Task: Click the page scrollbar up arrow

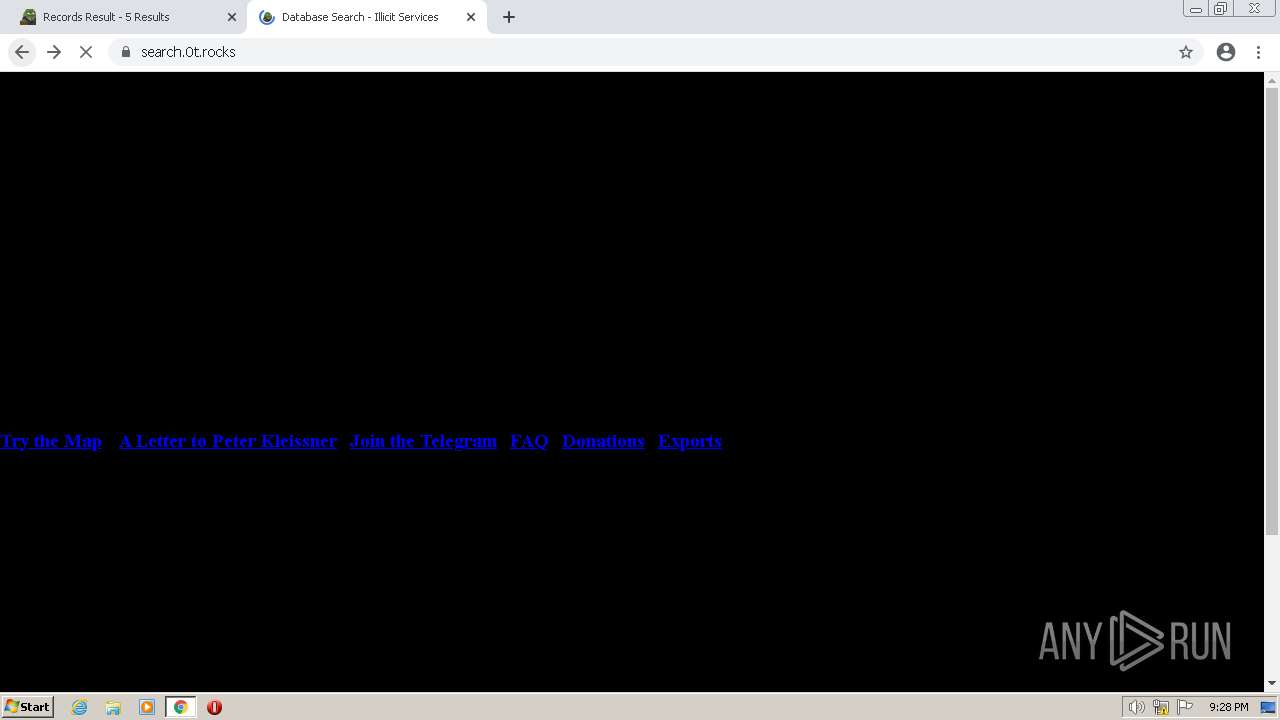Action: tap(1272, 79)
